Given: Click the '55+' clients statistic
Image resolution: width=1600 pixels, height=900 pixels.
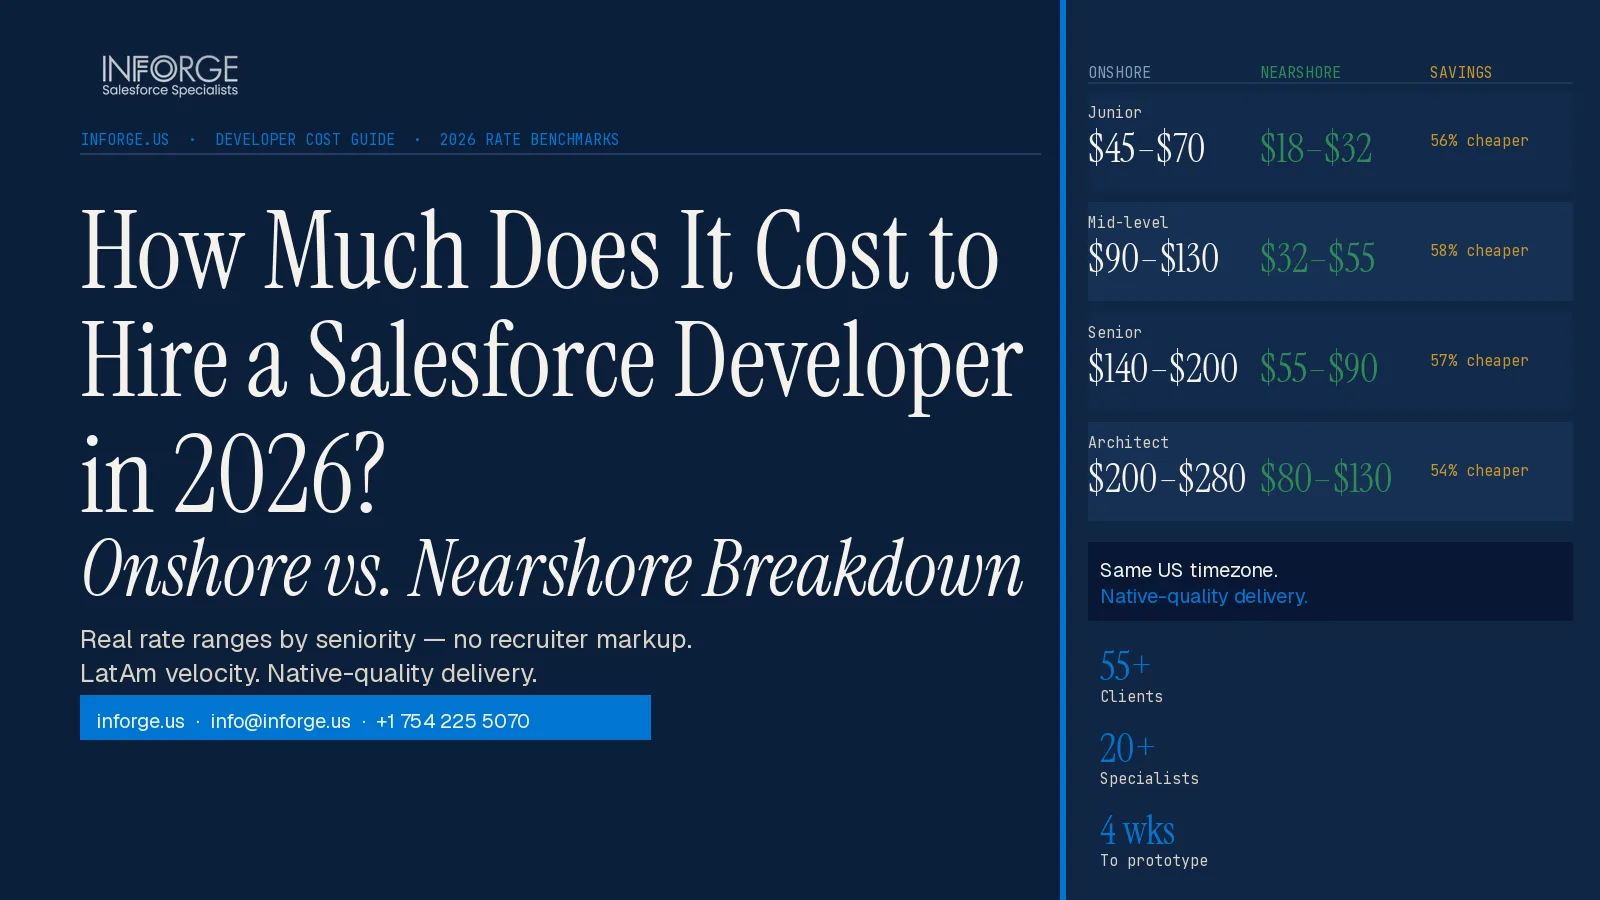Looking at the screenshot, I should tap(1125, 666).
